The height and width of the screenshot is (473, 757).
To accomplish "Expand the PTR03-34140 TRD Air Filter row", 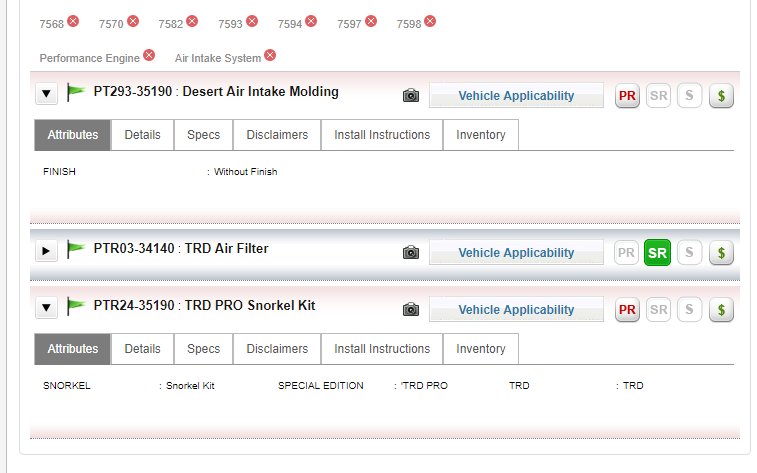I will click(46, 250).
